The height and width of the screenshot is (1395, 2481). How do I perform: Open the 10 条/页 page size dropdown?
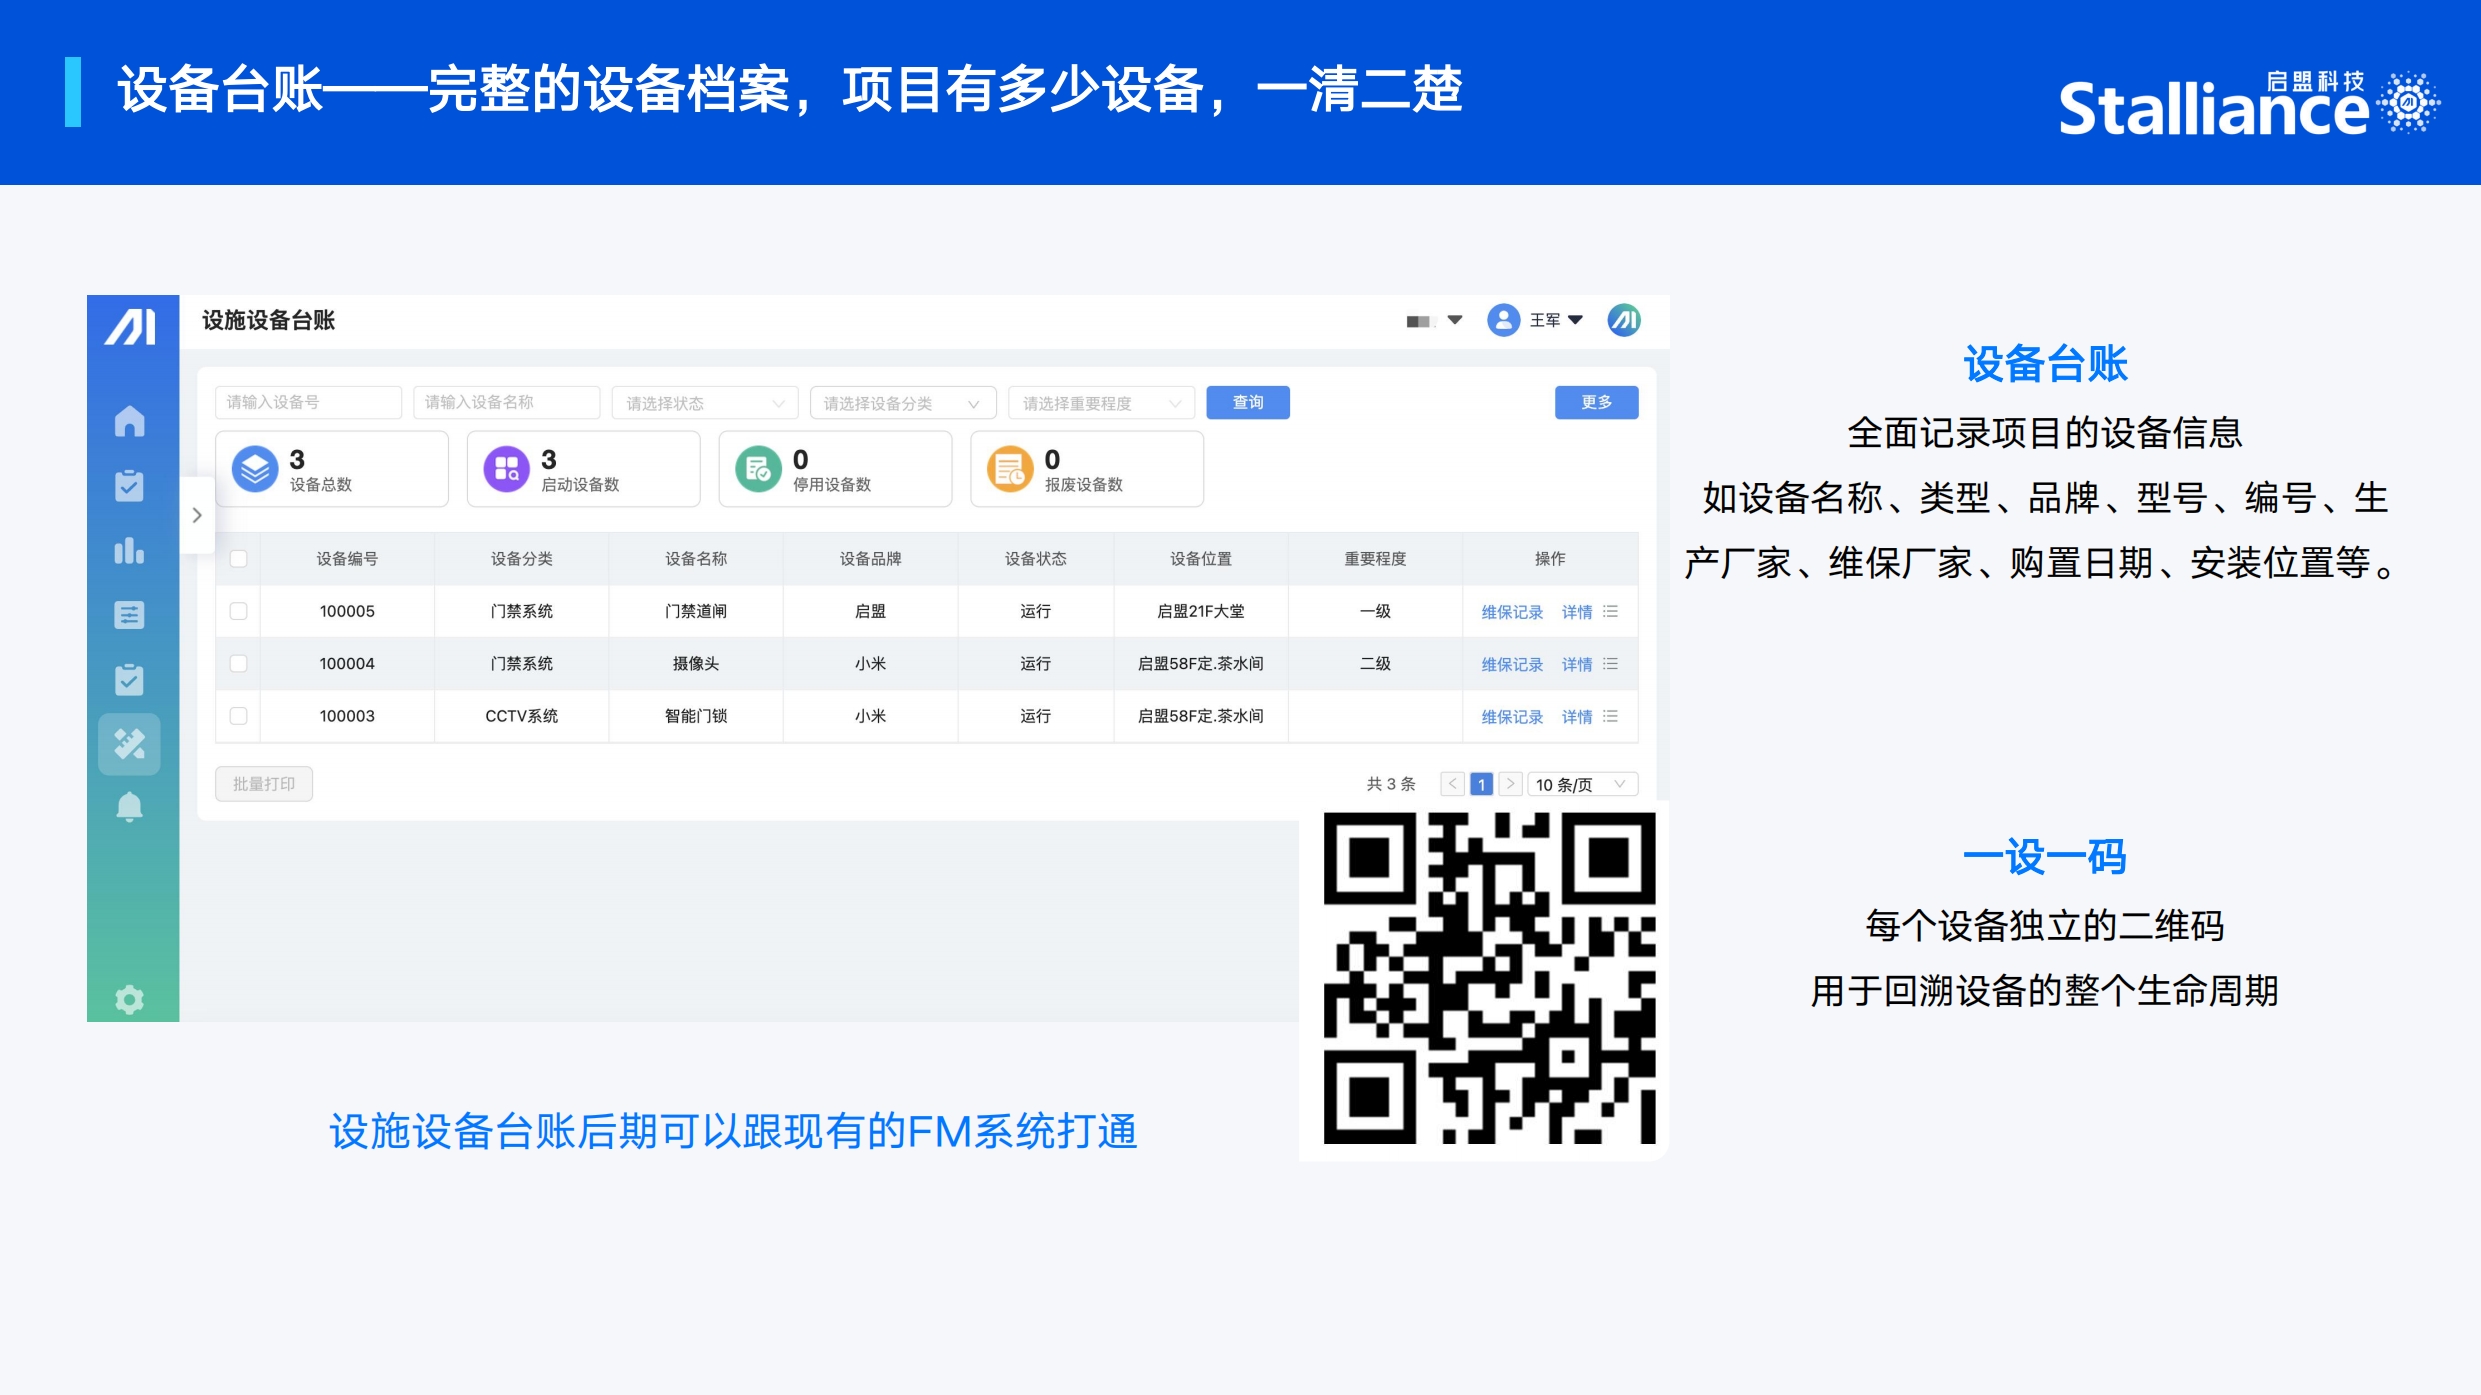[1582, 784]
